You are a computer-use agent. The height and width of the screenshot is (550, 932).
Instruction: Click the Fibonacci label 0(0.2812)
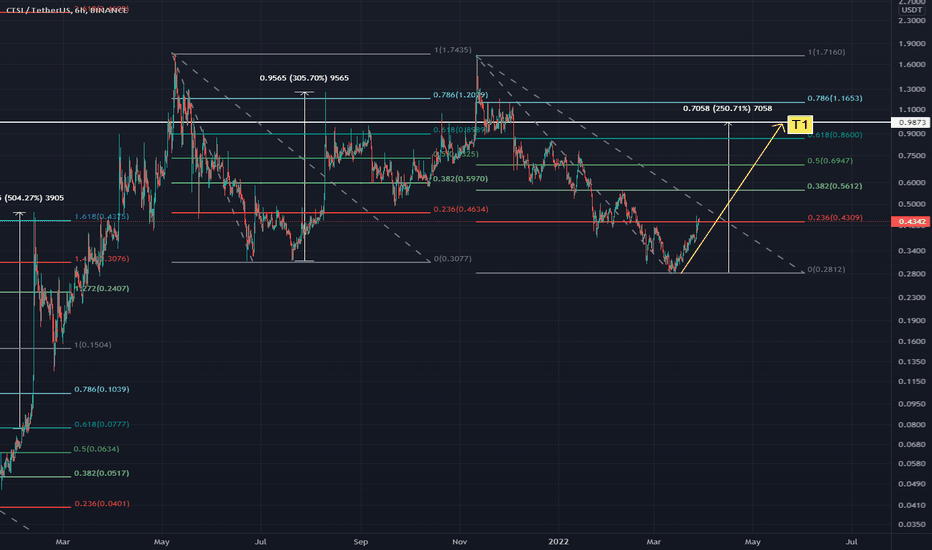[x=826, y=269]
